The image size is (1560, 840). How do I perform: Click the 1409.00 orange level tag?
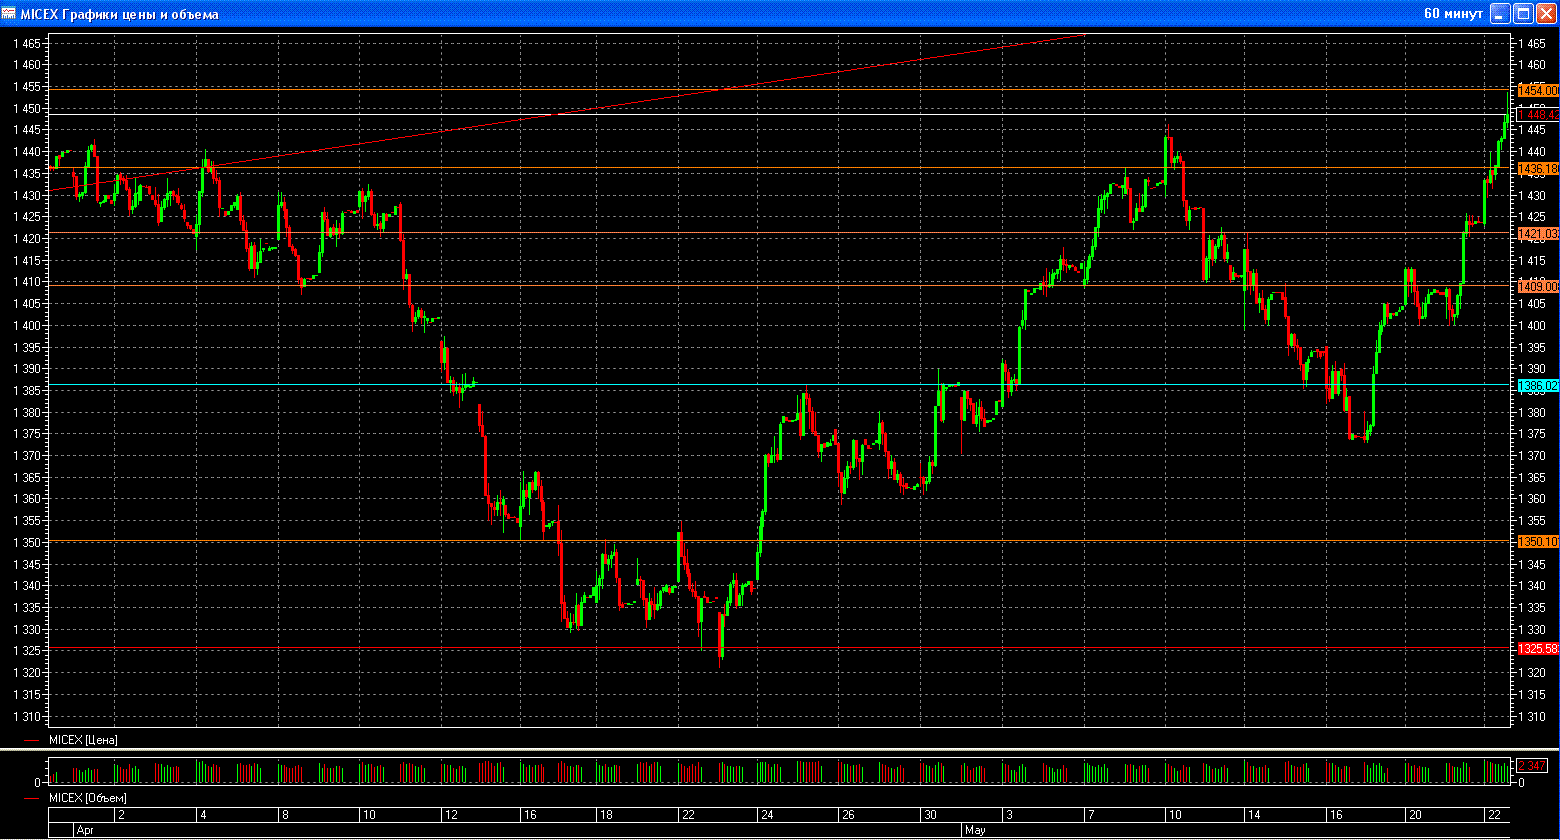[x=1538, y=286]
